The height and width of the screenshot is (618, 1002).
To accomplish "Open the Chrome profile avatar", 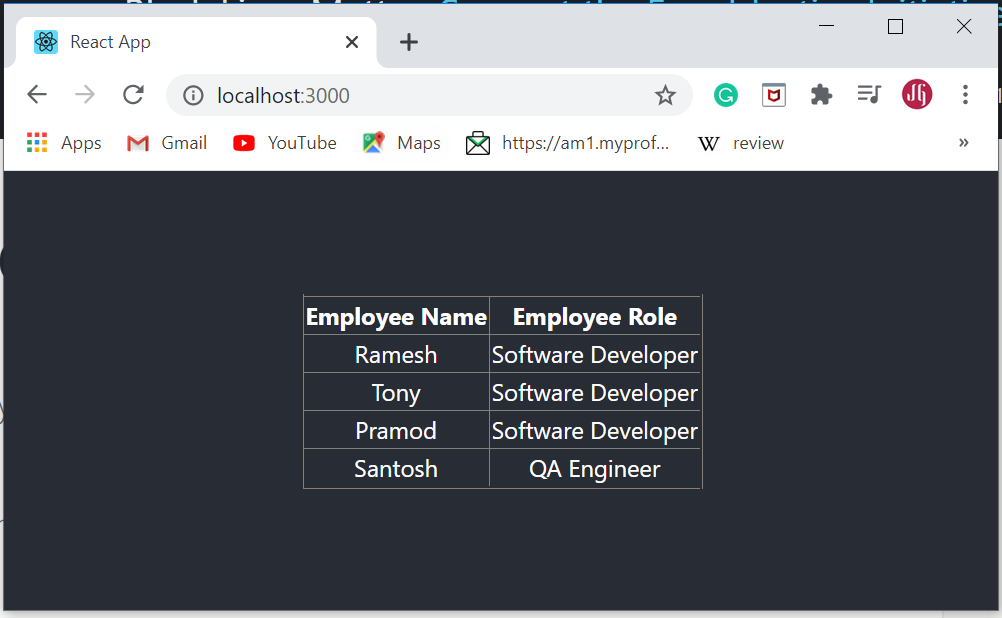I will tap(917, 95).
